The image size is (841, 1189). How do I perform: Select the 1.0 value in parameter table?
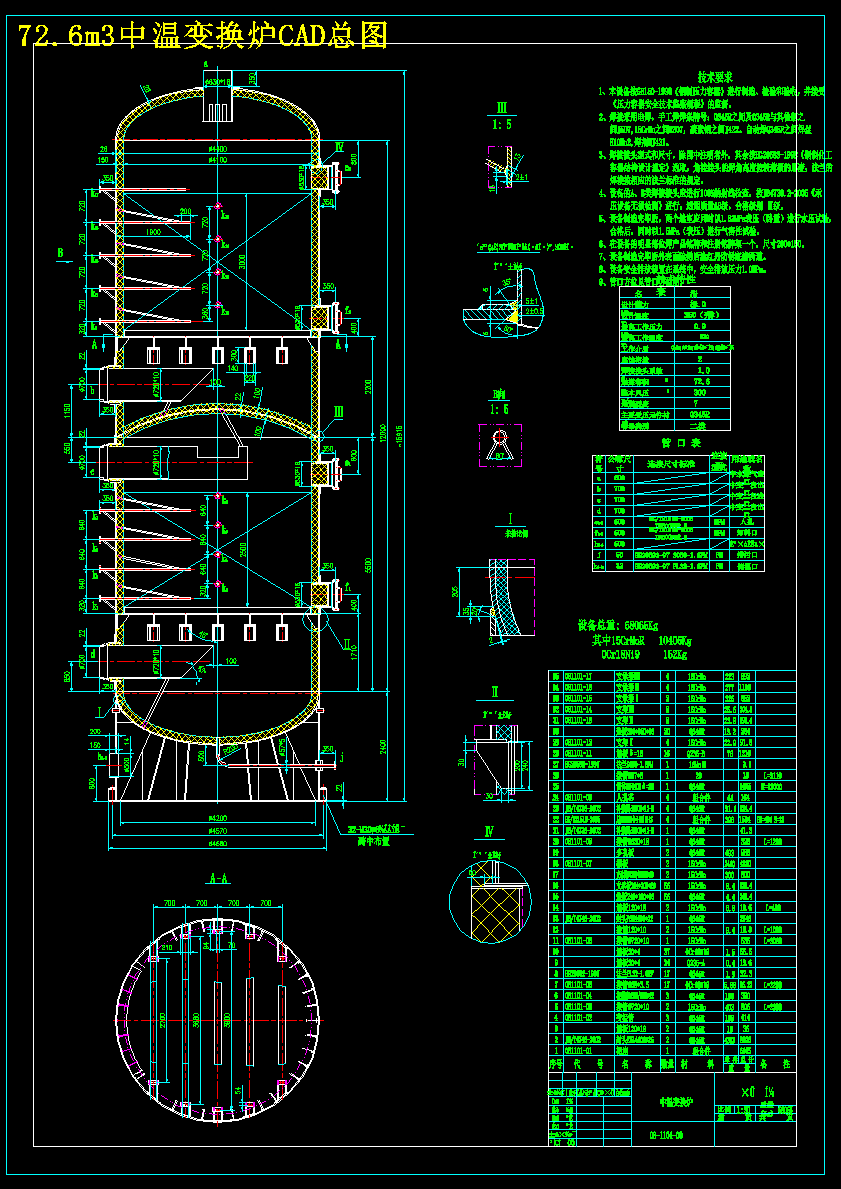click(x=704, y=369)
